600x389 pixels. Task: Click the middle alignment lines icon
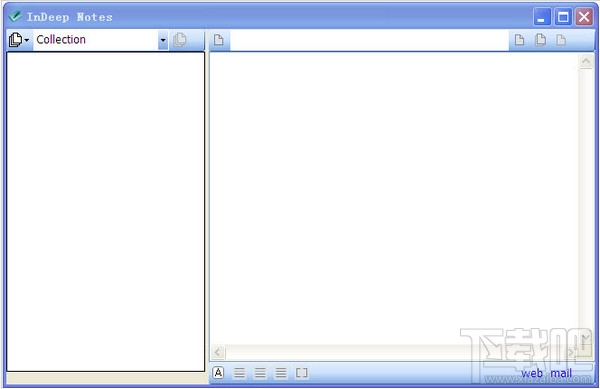pyautogui.click(x=260, y=373)
